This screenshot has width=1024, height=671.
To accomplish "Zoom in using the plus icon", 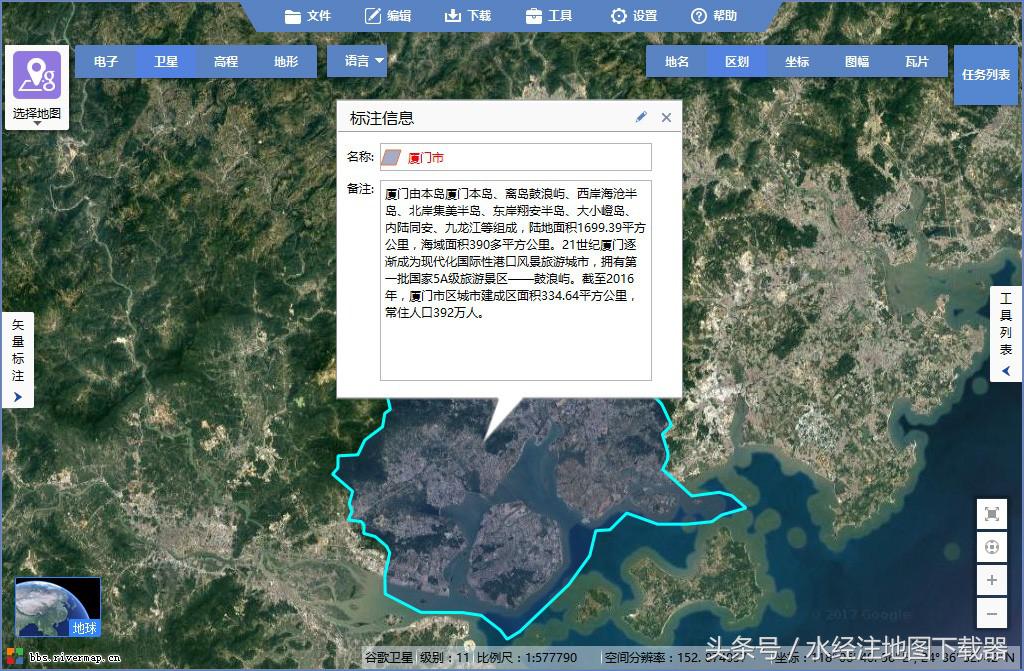I will click(x=991, y=580).
